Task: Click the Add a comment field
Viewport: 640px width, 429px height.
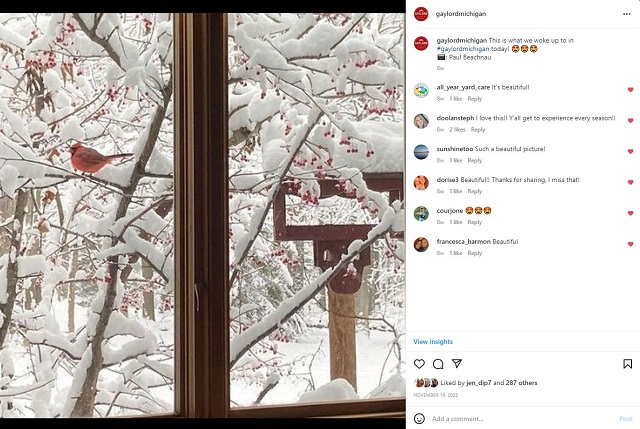Action: pos(522,418)
